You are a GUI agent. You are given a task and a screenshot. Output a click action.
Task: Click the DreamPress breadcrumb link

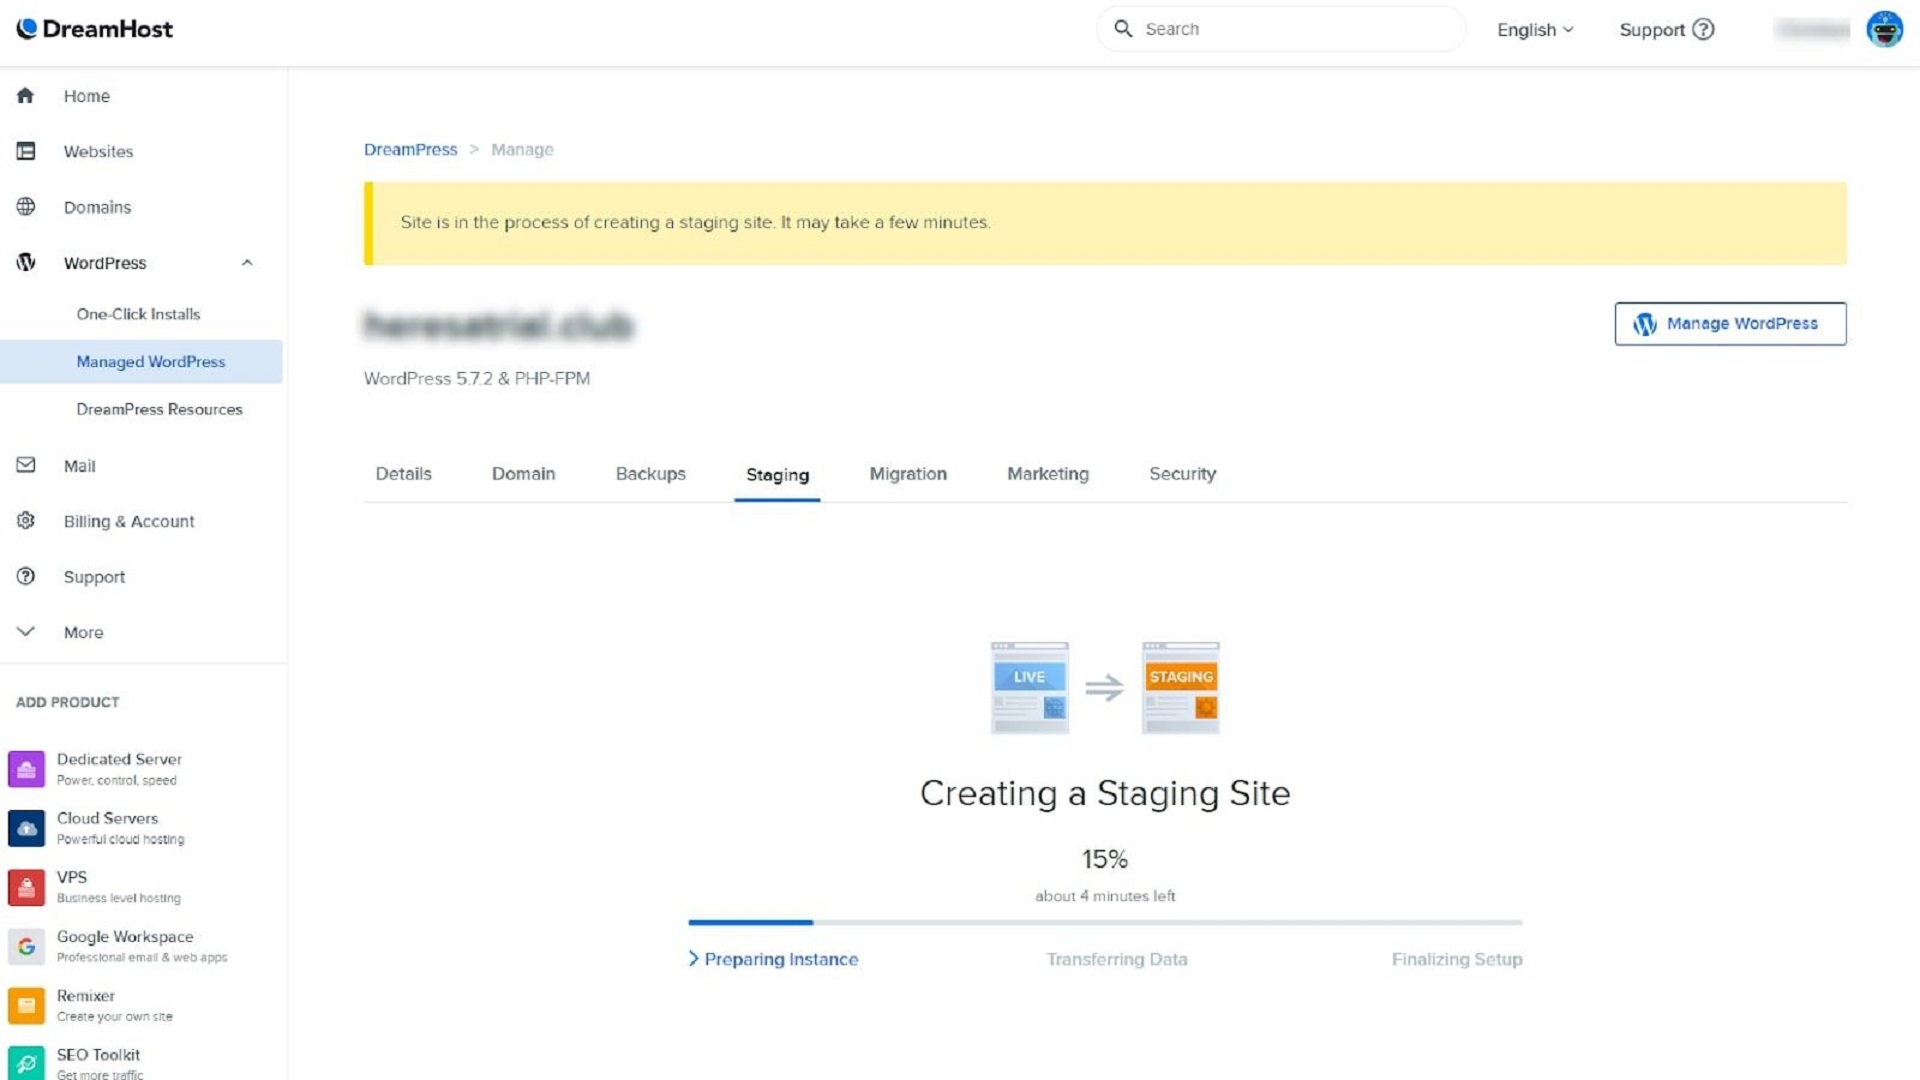click(411, 149)
